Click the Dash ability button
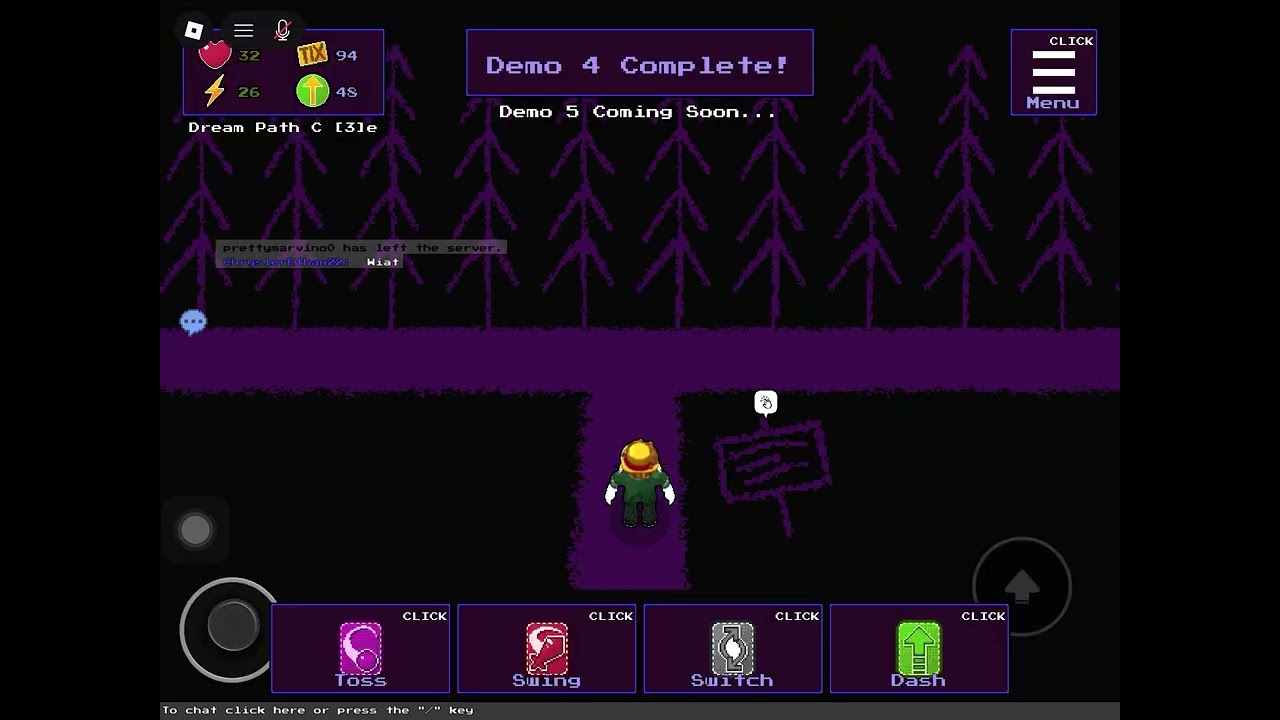This screenshot has width=1280, height=720. pos(919,649)
